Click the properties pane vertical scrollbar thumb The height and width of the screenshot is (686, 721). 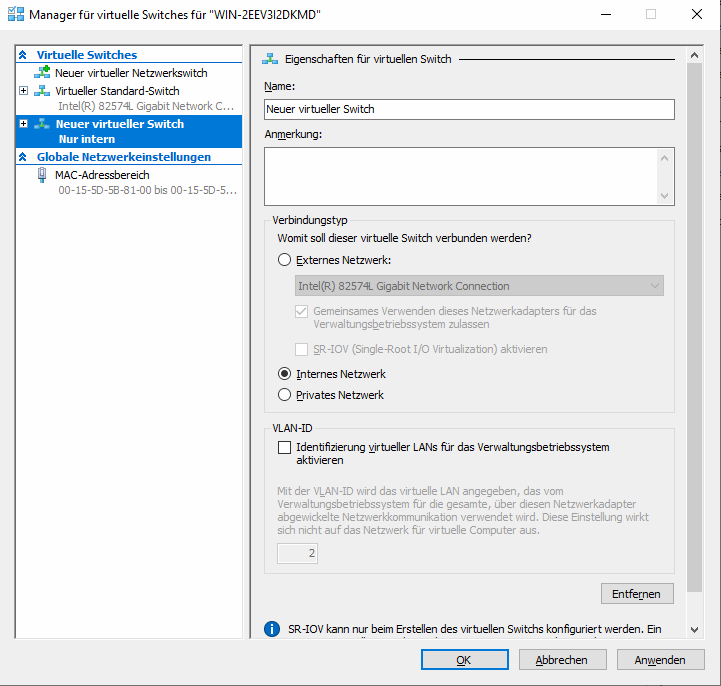tap(694, 327)
